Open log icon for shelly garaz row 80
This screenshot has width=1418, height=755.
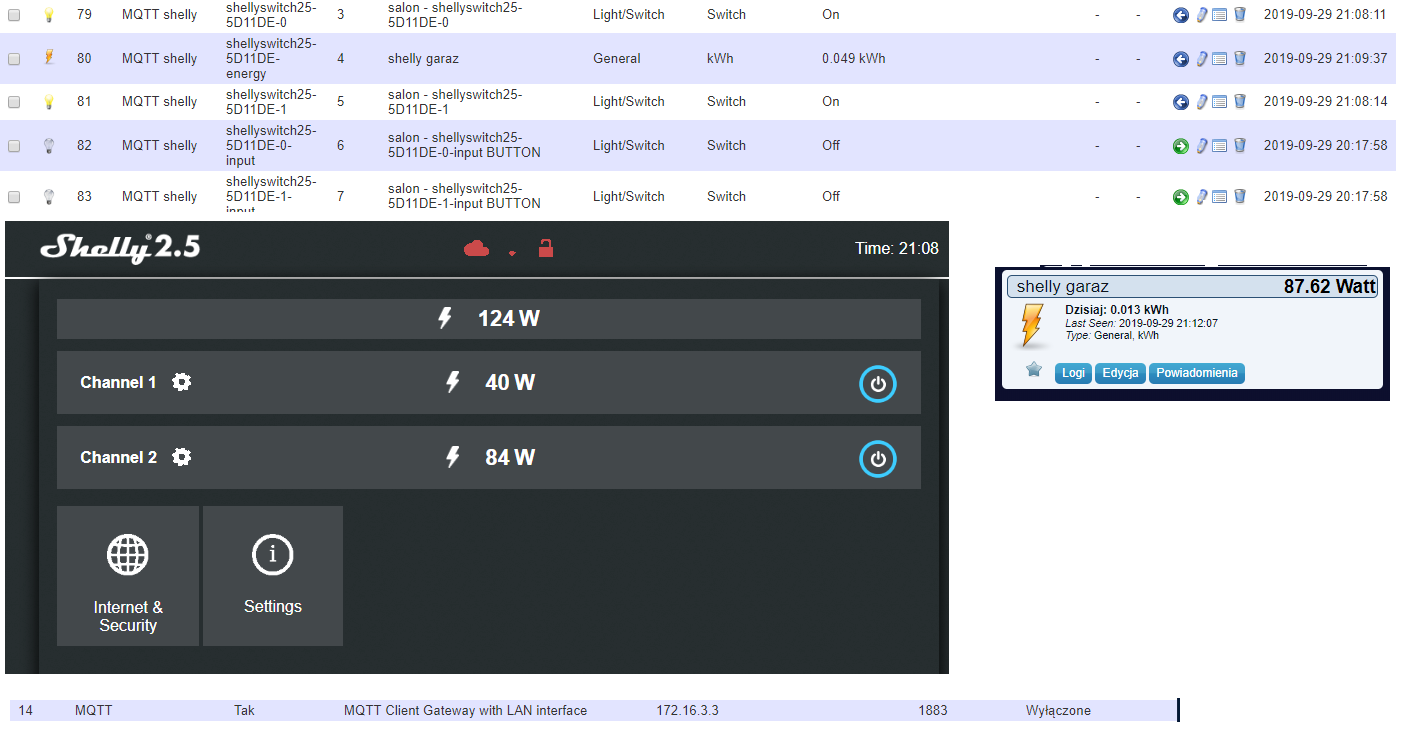1219,59
